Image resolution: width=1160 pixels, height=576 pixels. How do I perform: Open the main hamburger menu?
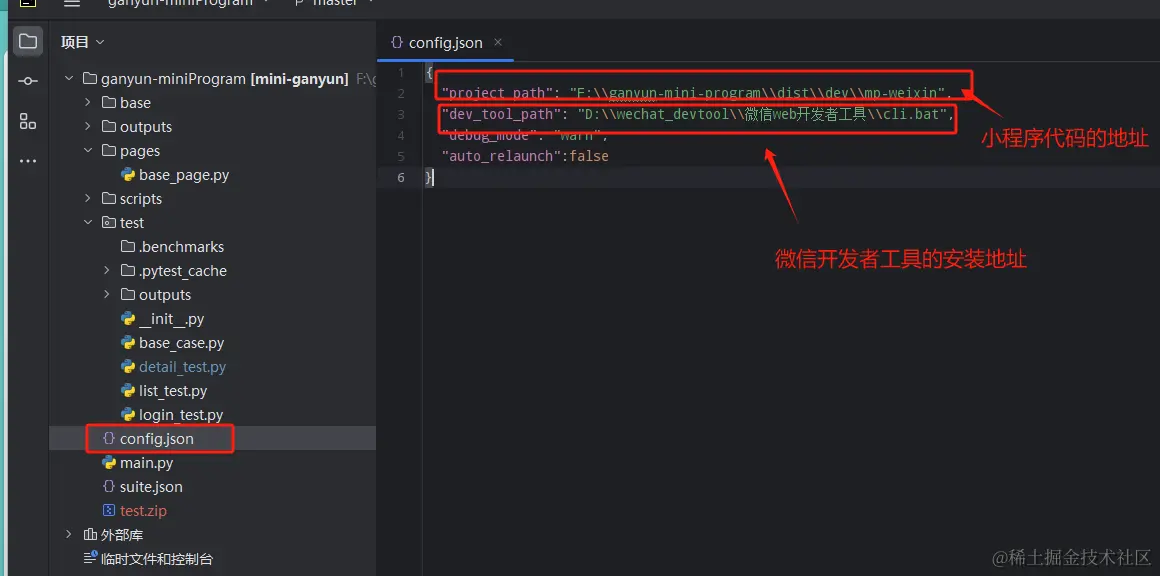tap(72, 3)
